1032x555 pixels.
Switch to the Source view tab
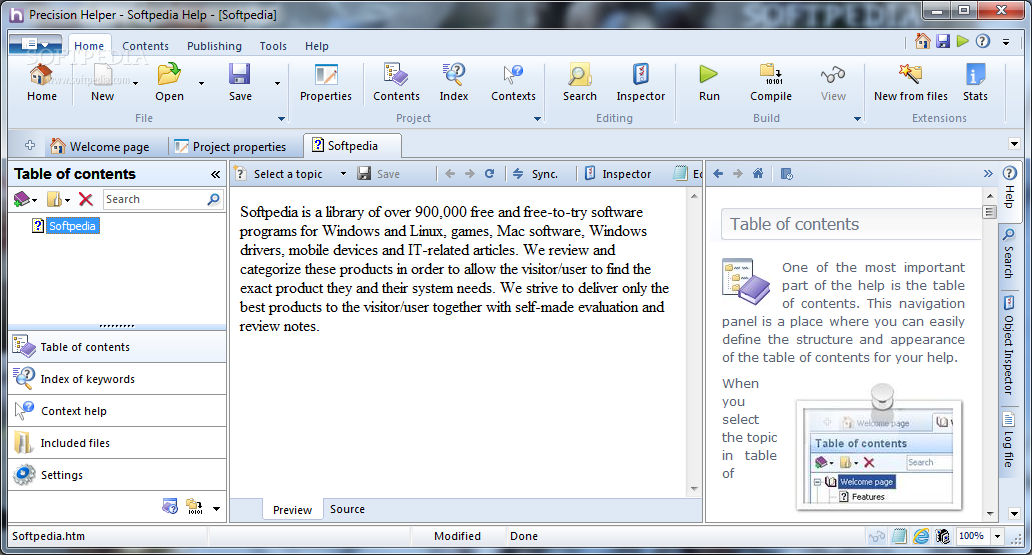point(347,509)
